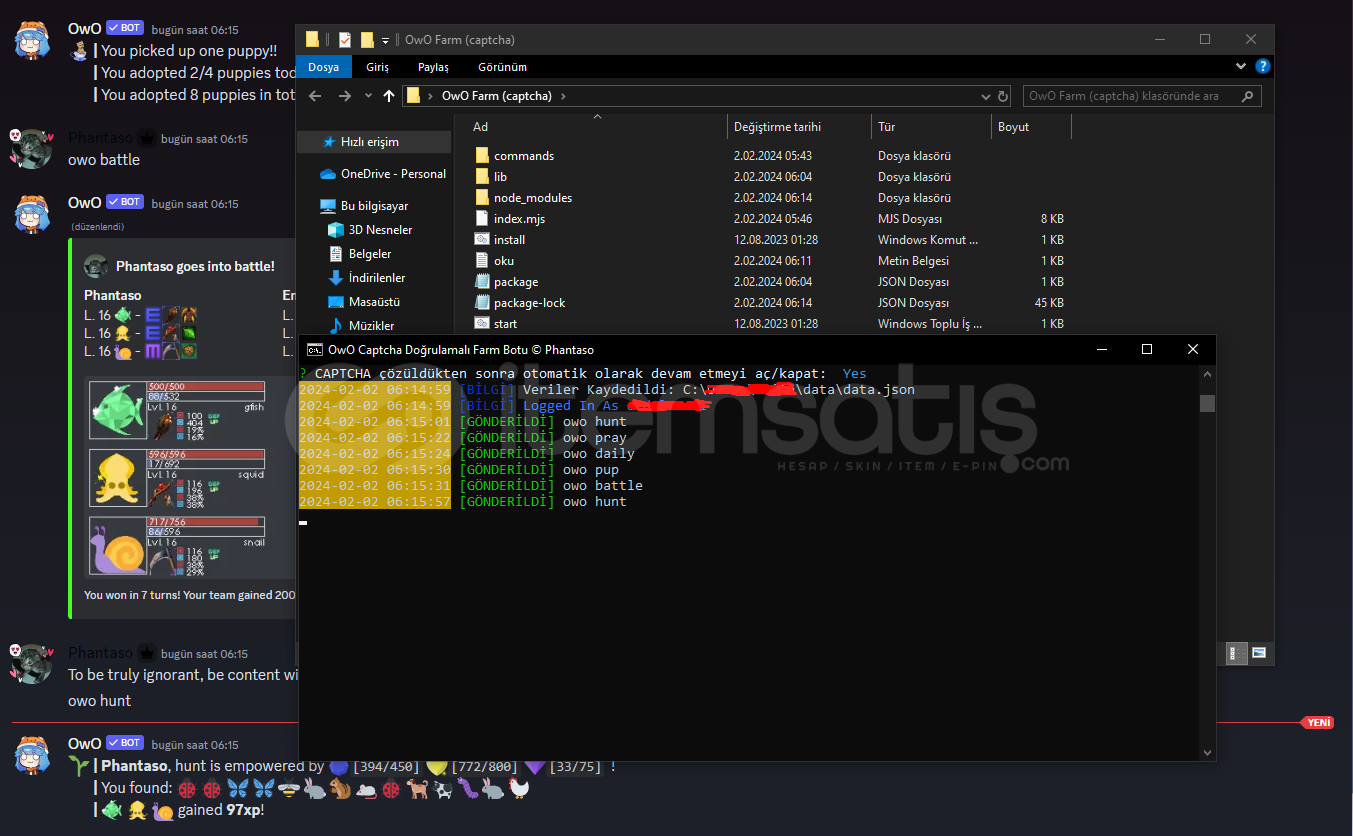Click the Back arrow in File Explorer

tap(315, 96)
